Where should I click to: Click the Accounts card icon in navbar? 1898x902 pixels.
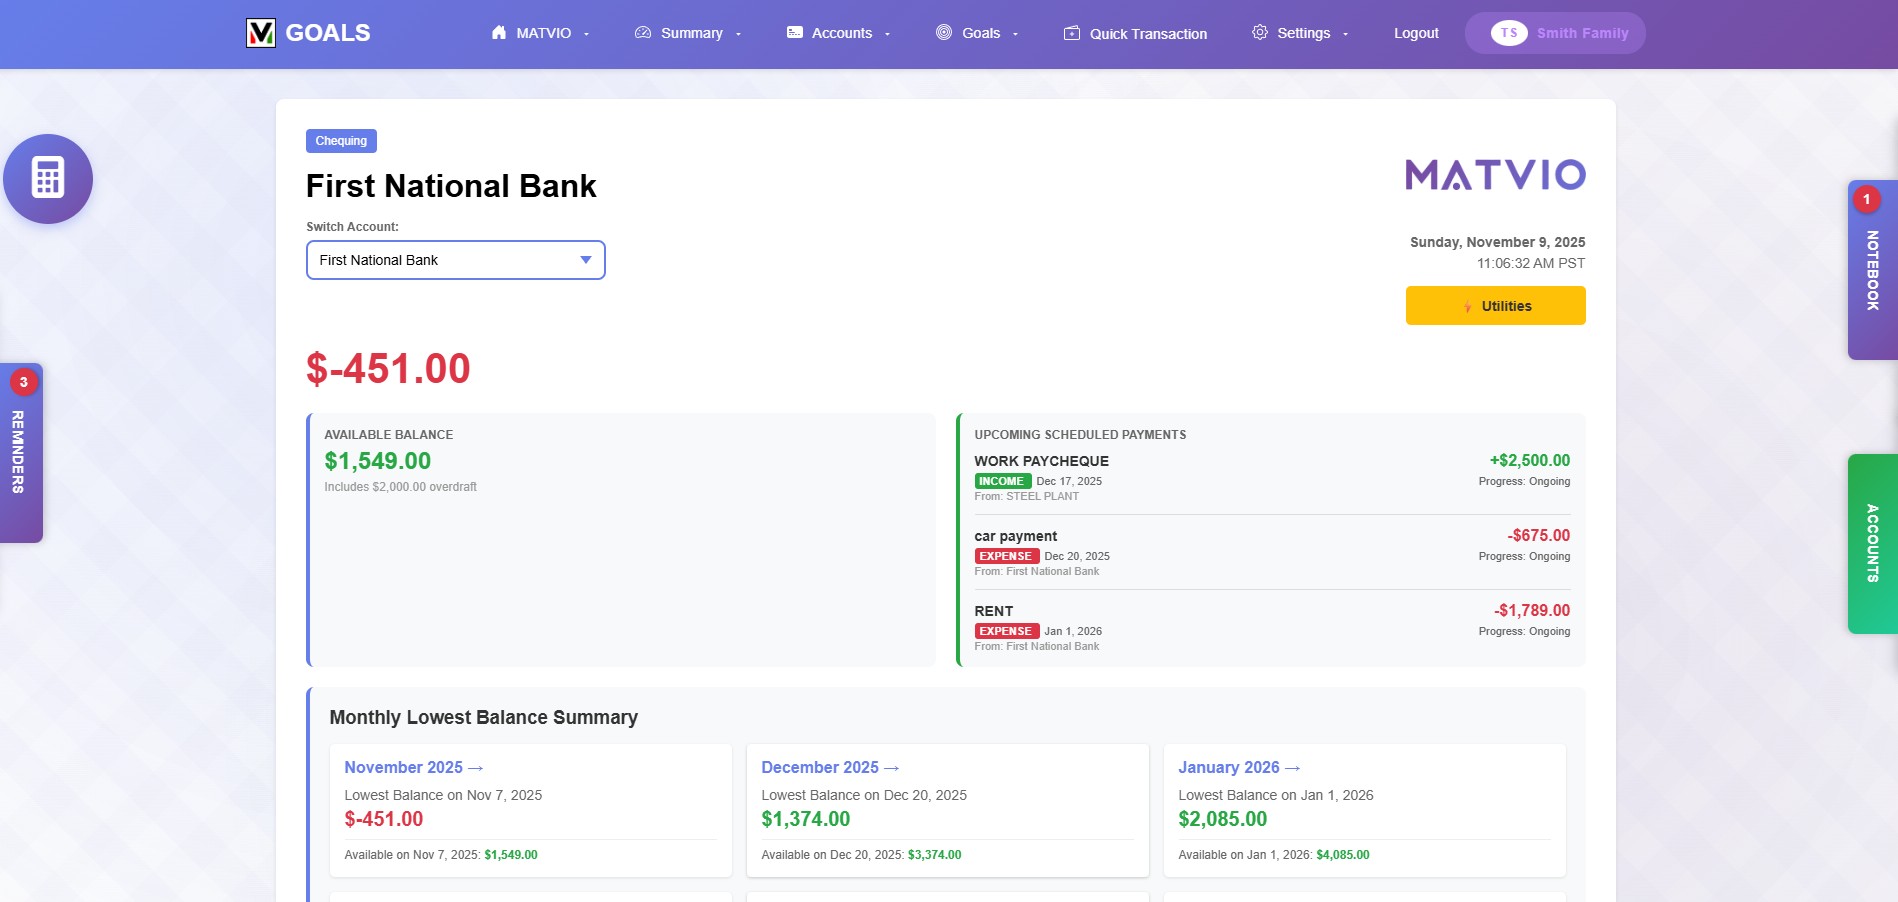pyautogui.click(x=795, y=33)
